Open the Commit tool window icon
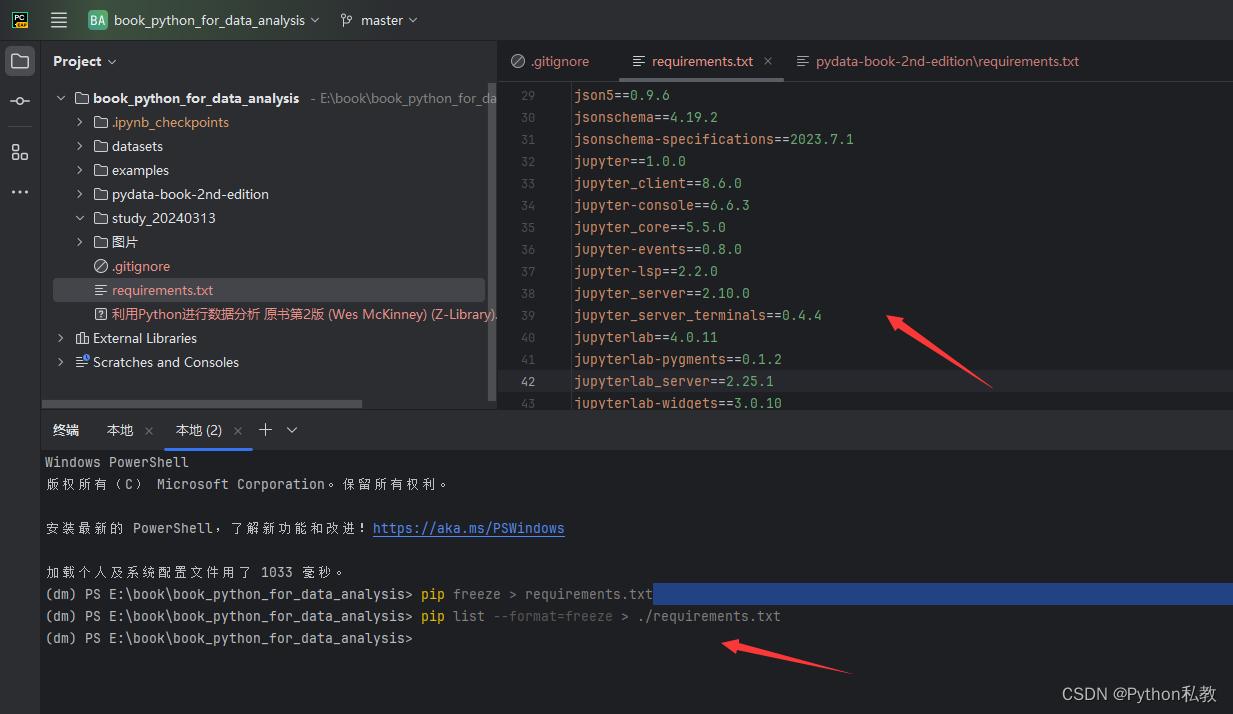Viewport: 1233px width, 714px height. click(19, 102)
